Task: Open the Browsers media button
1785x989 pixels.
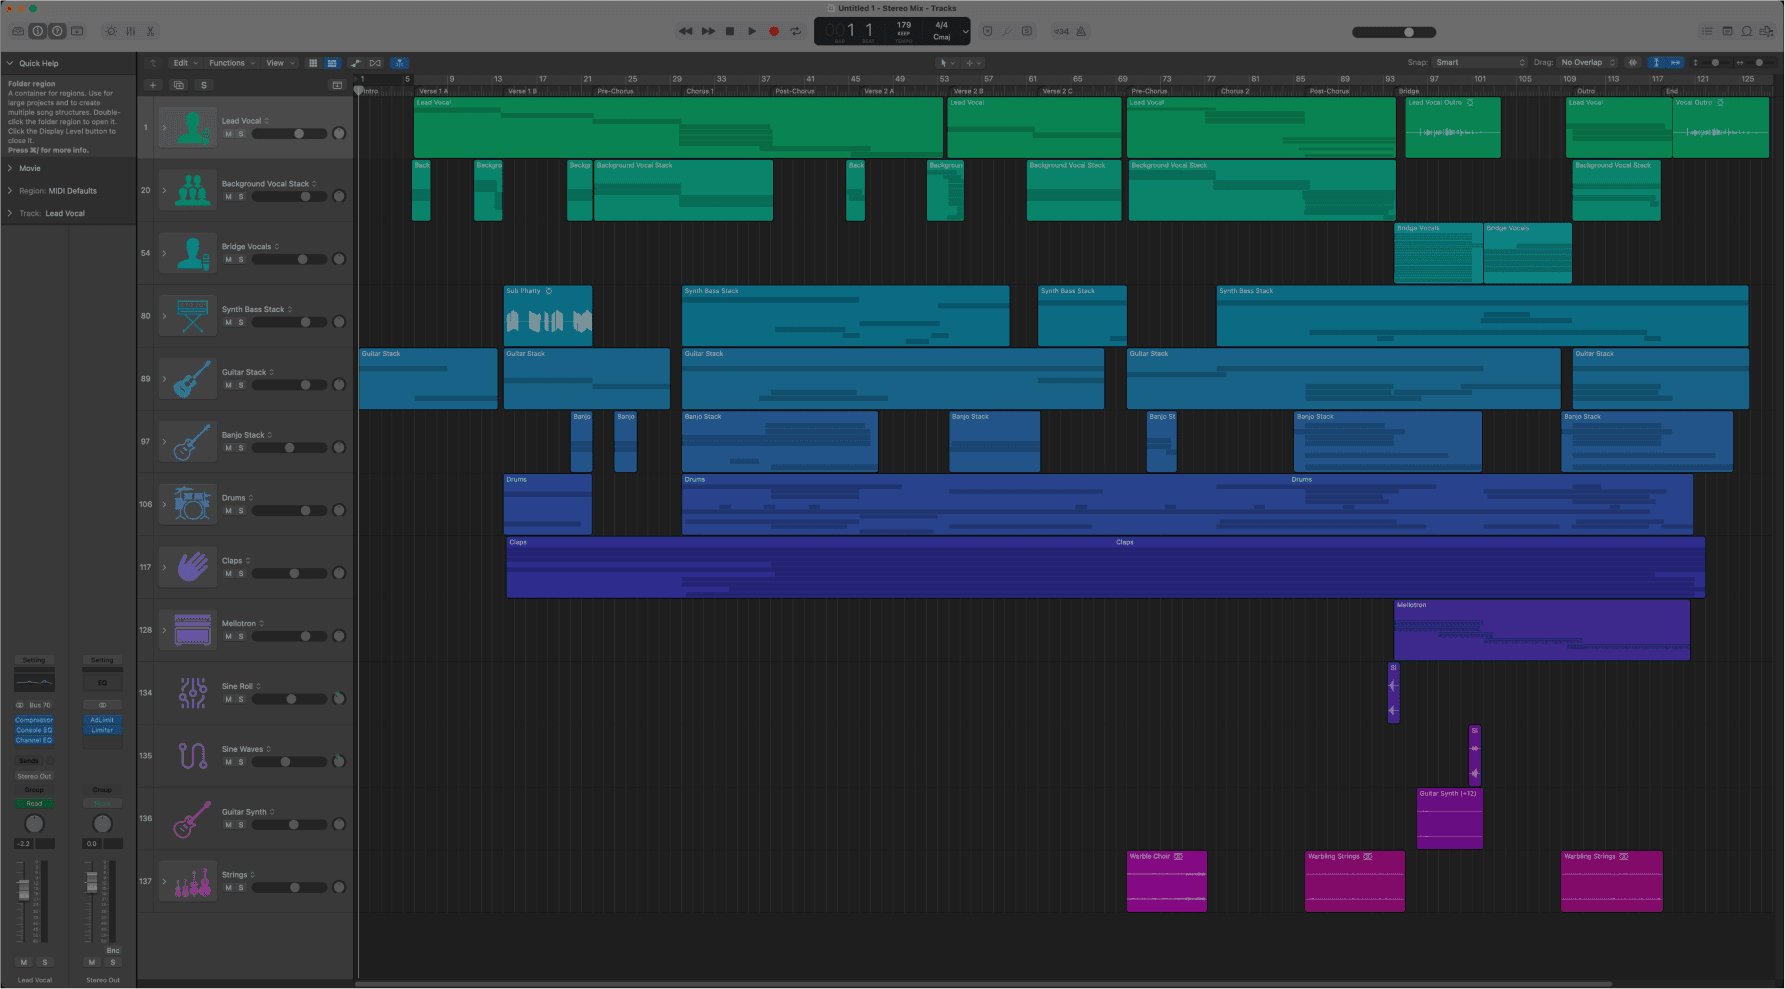Action: pyautogui.click(x=1767, y=31)
